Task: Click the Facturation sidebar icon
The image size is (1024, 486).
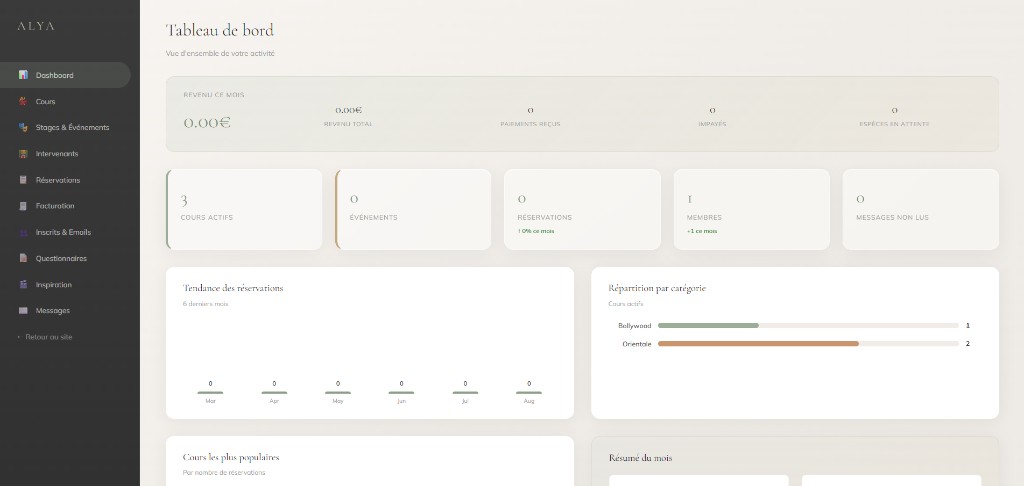Action: coord(24,206)
